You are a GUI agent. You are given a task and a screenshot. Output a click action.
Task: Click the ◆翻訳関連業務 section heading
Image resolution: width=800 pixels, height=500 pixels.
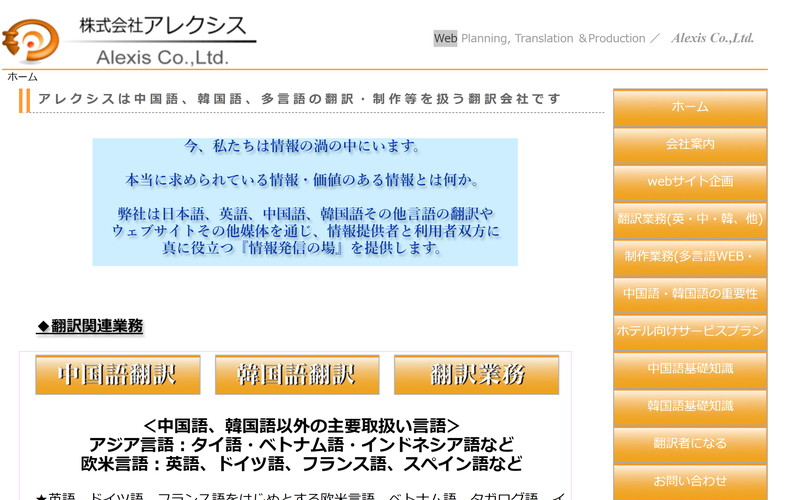click(x=90, y=326)
